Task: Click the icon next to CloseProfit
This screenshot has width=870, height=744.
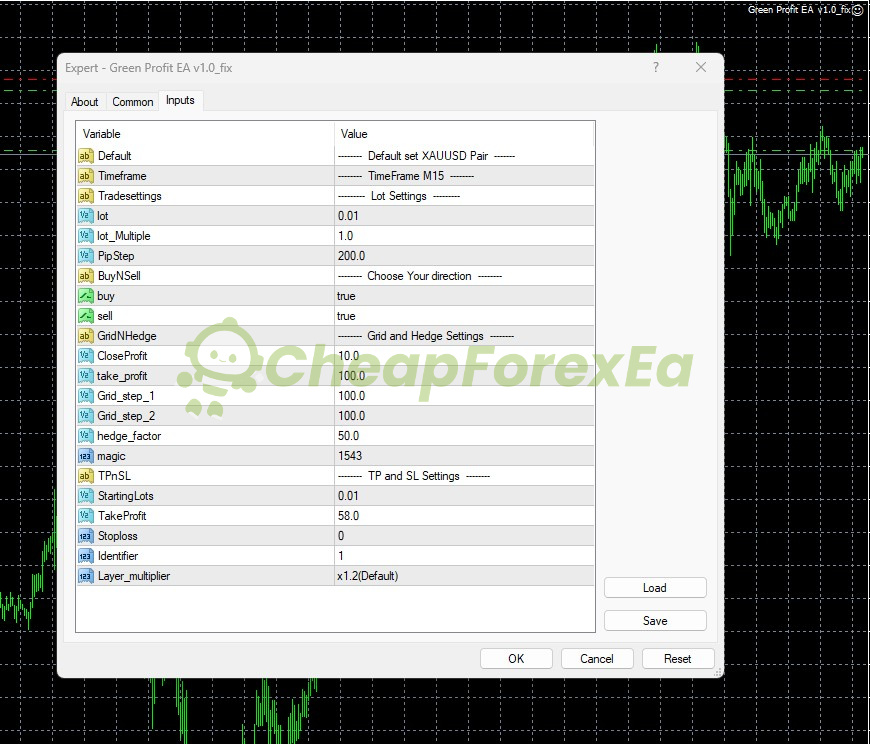Action: (85, 356)
